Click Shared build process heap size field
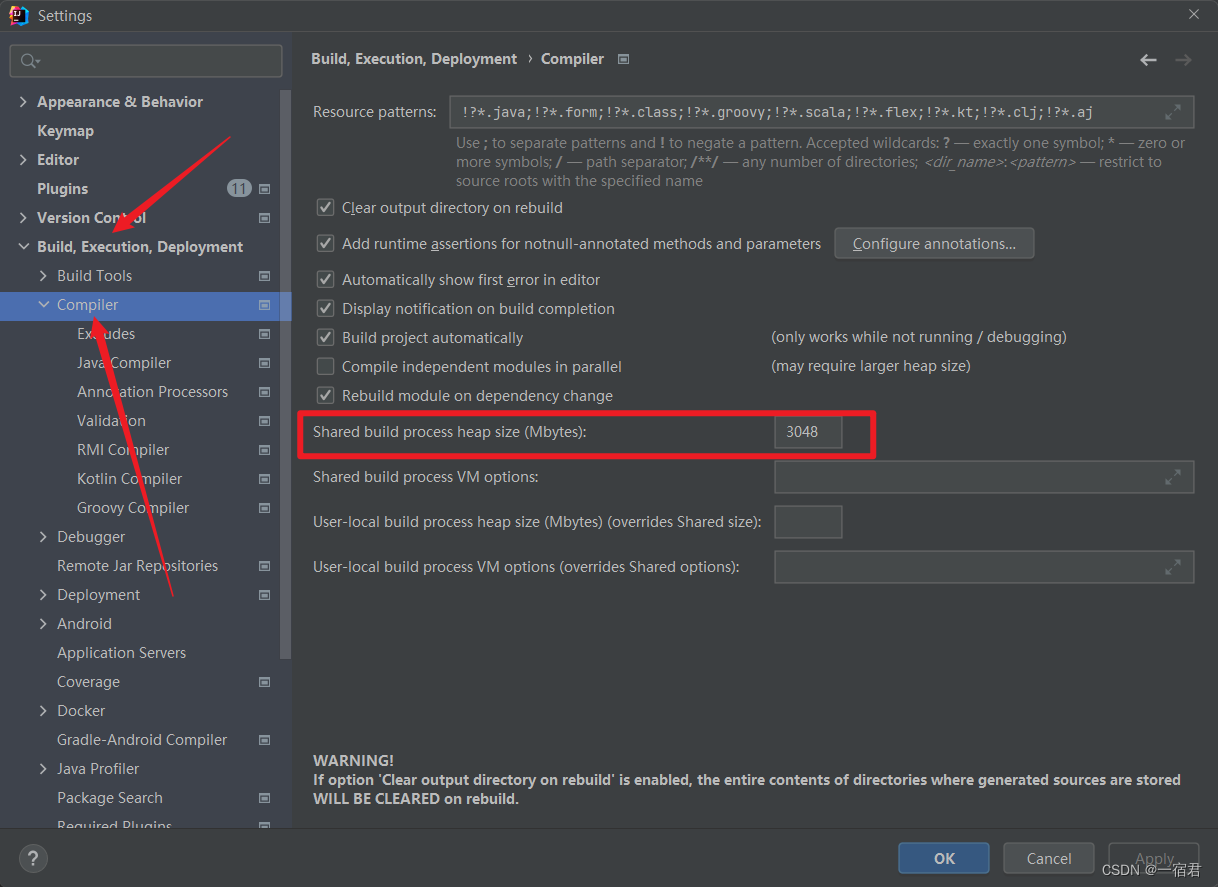 tap(808, 432)
